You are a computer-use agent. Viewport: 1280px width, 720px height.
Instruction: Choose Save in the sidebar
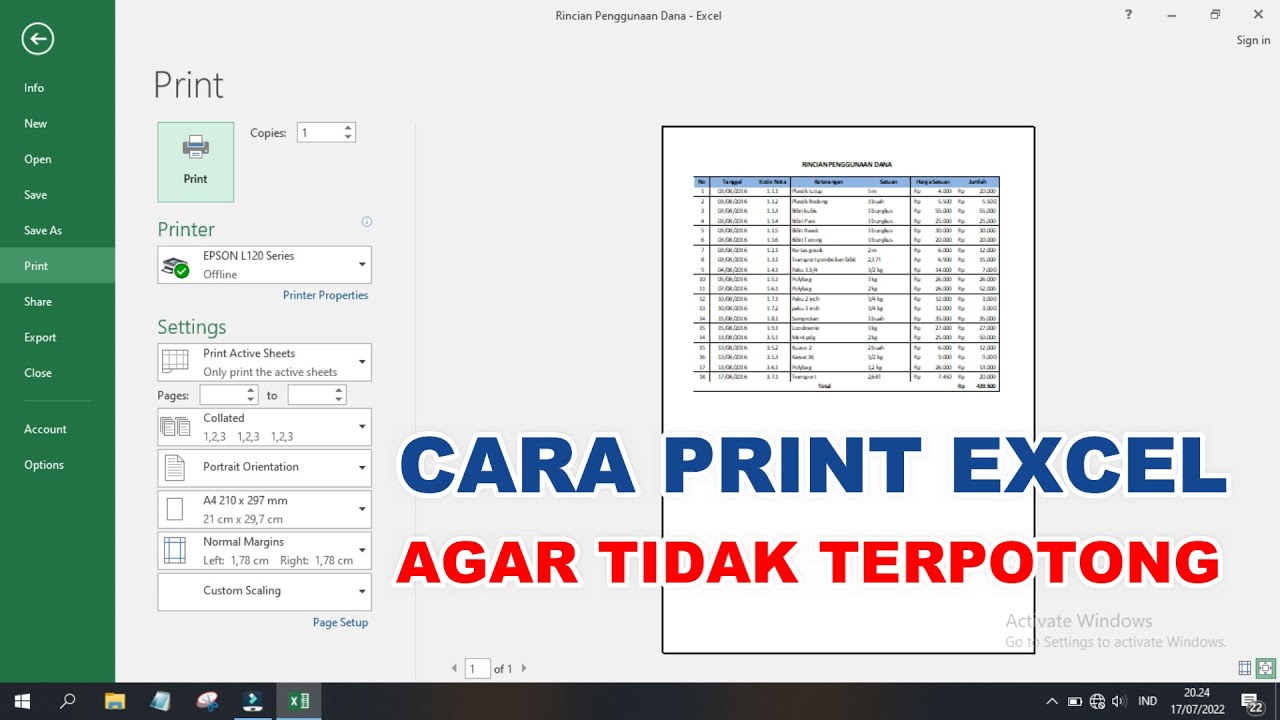pos(35,195)
